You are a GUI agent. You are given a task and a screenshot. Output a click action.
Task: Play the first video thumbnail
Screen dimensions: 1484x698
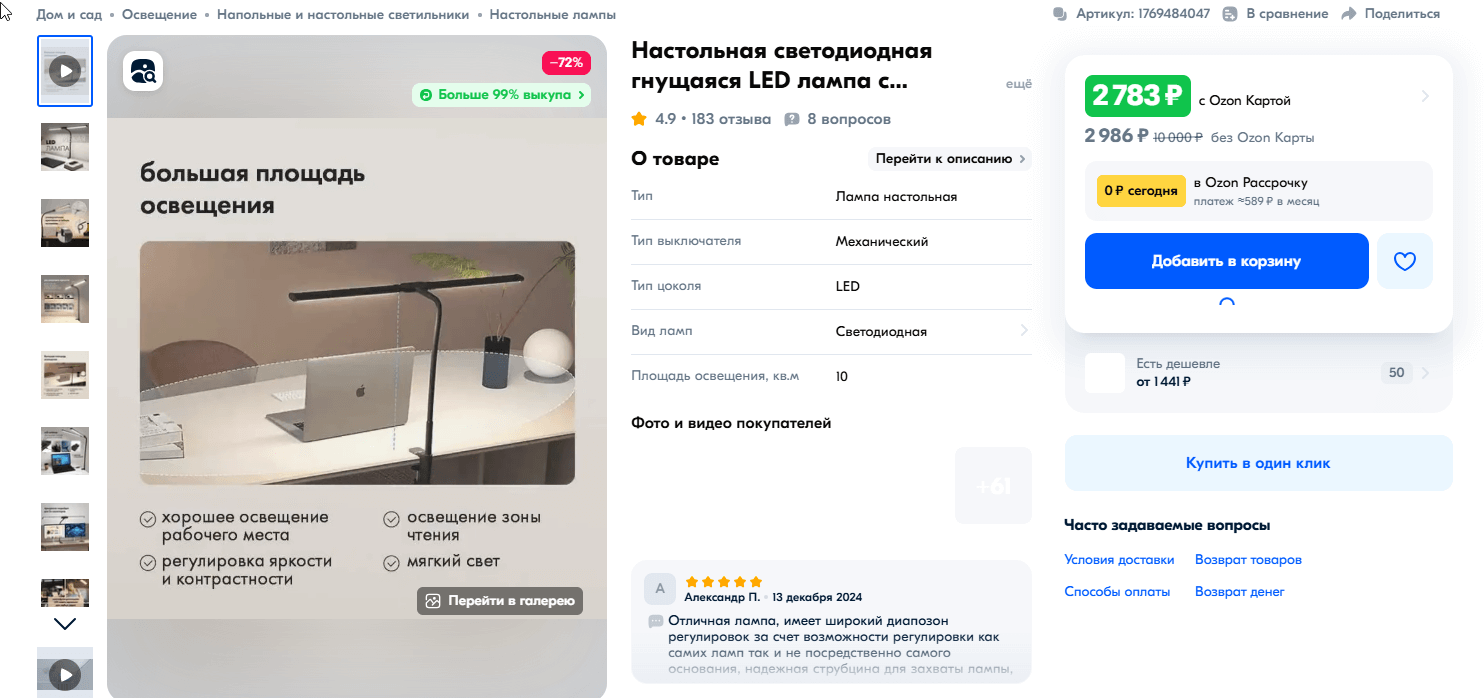tap(65, 71)
